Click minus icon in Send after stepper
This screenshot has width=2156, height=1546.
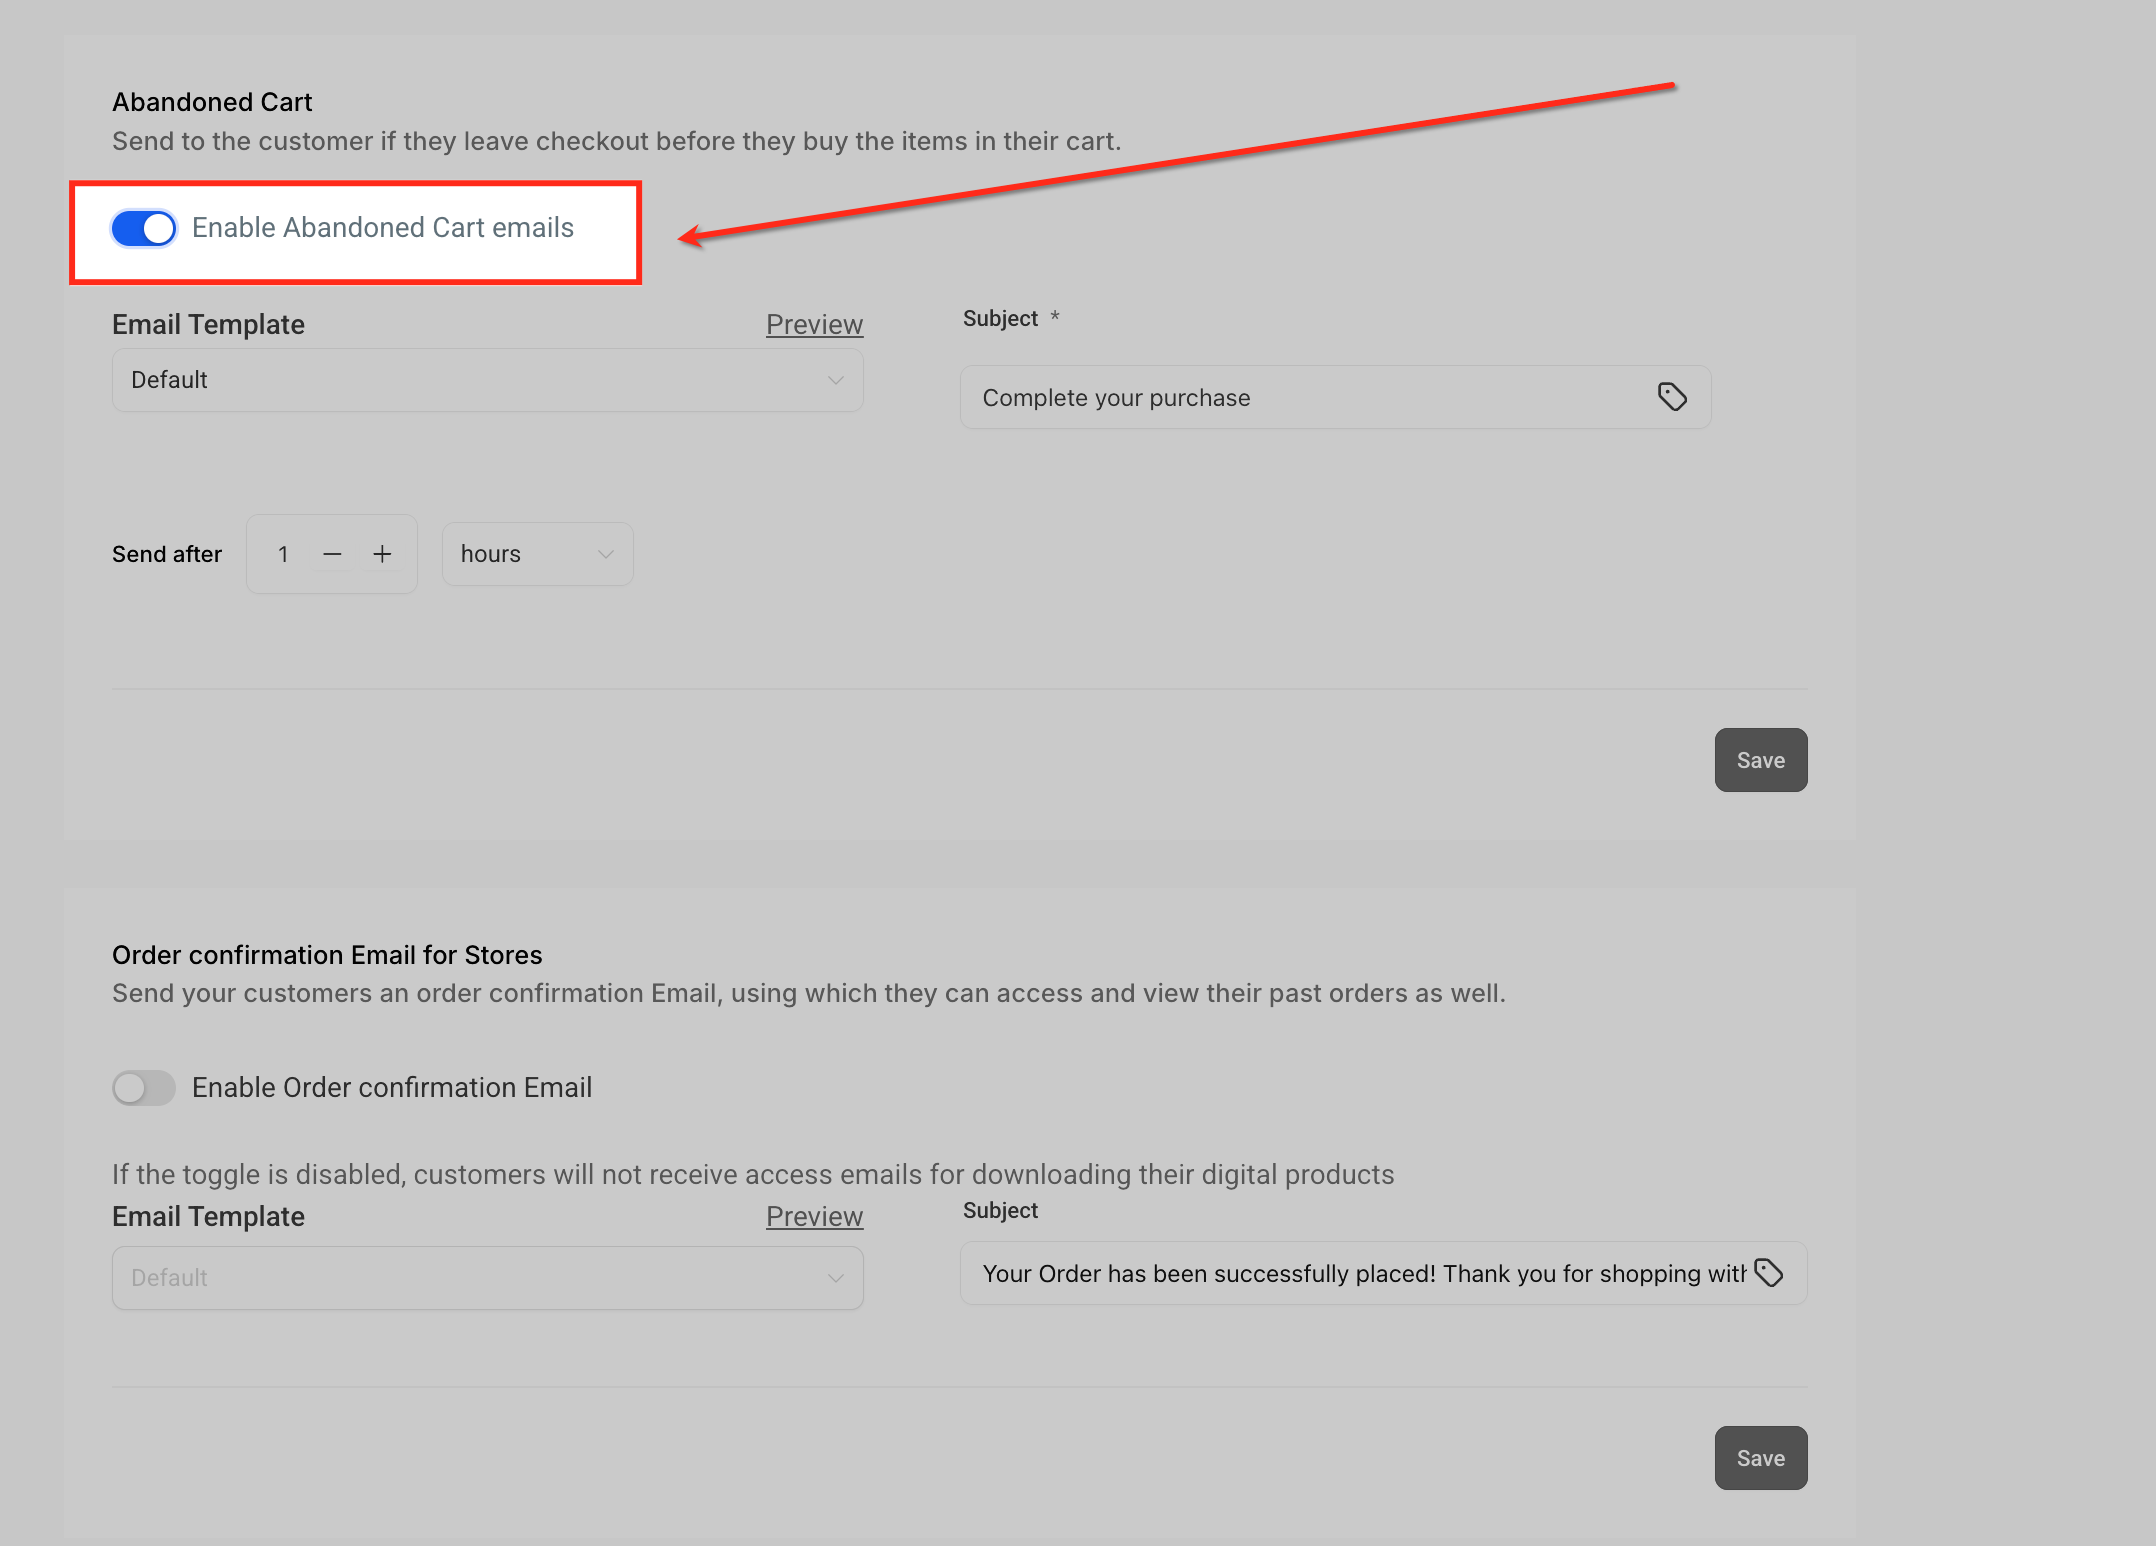tap(333, 554)
